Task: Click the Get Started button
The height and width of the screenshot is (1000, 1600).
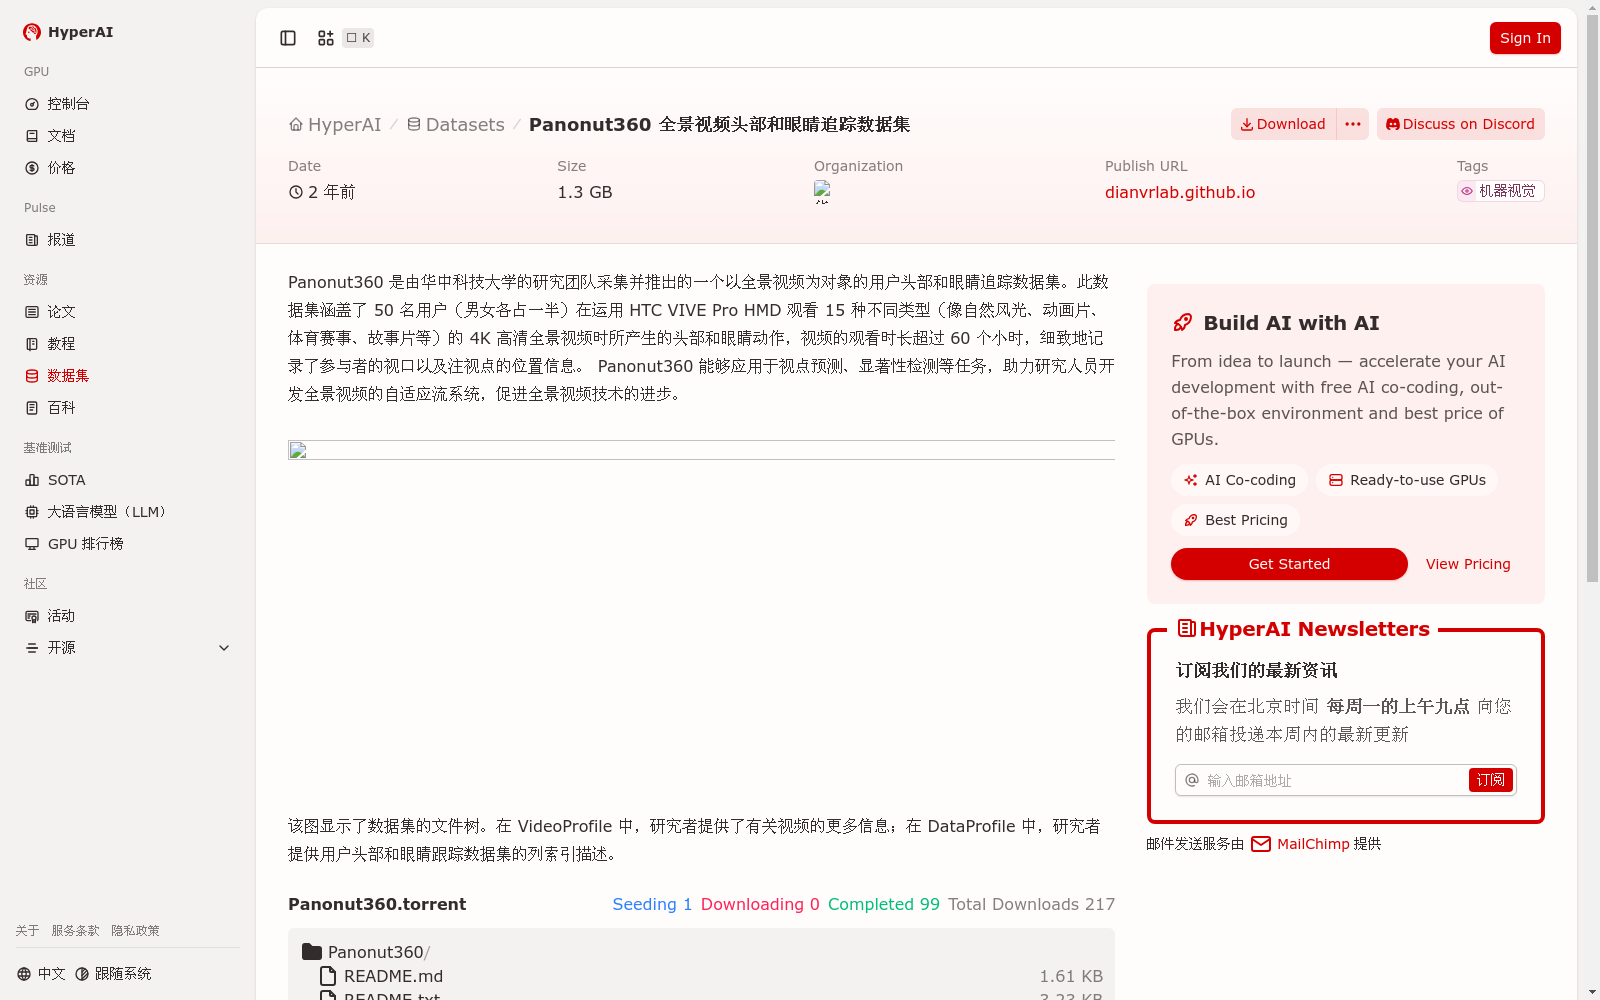Action: (1289, 564)
